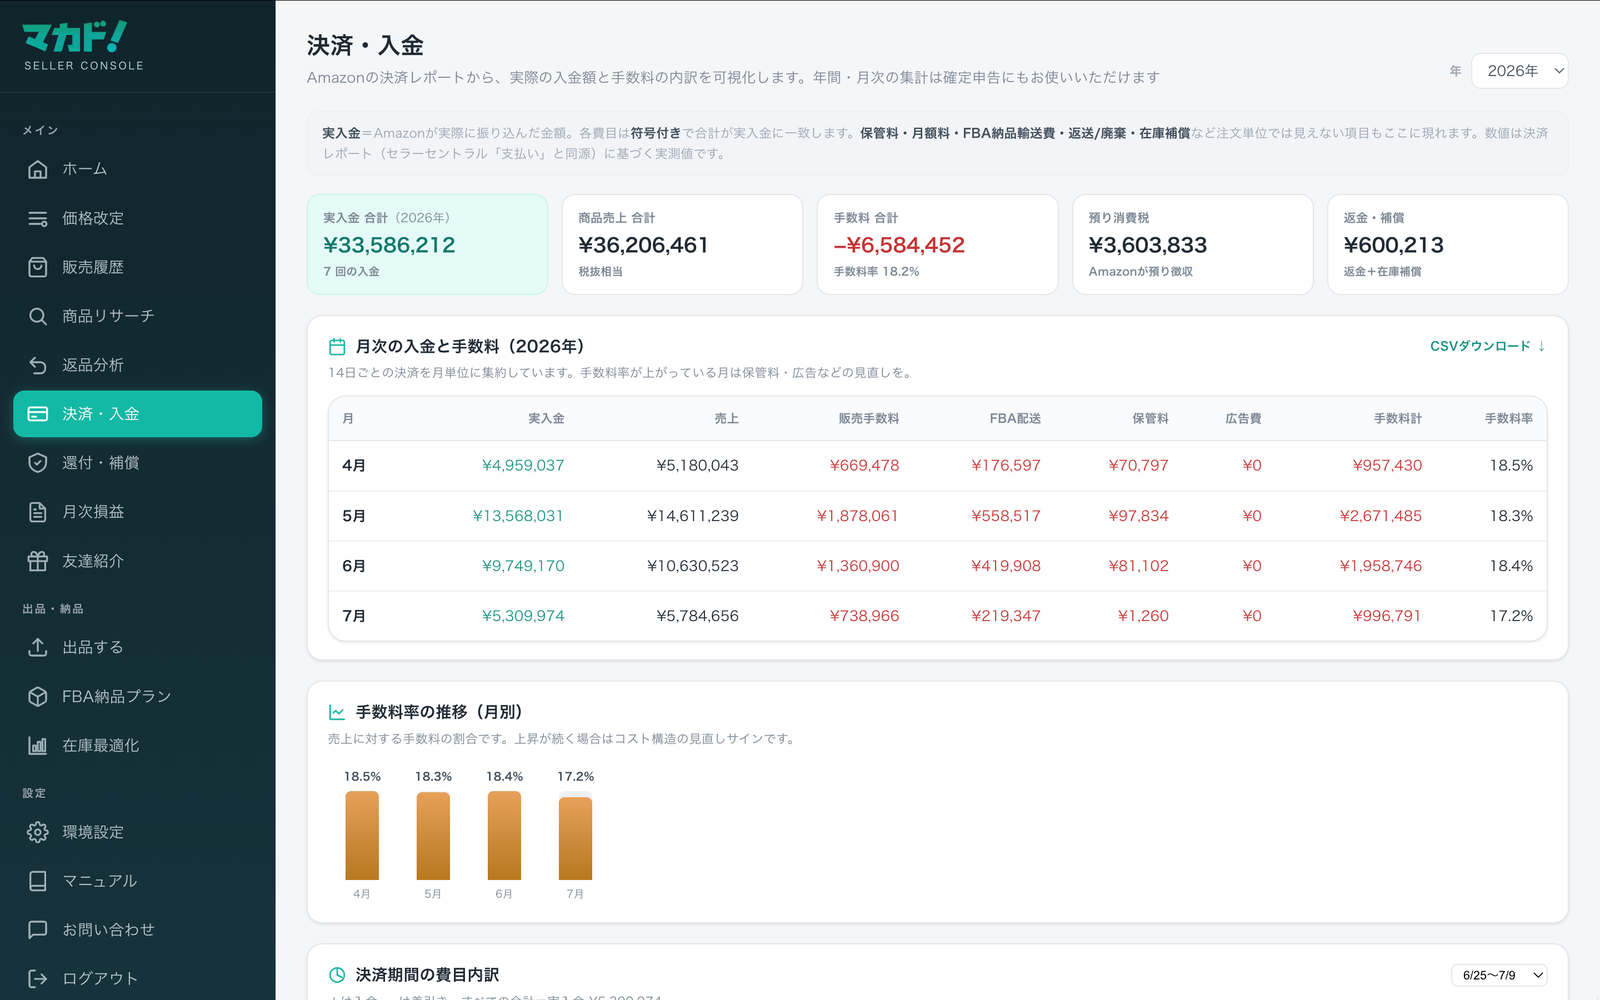The width and height of the screenshot is (1600, 1000).
Task: Open 環境設定 settings link
Action: [x=138, y=832]
